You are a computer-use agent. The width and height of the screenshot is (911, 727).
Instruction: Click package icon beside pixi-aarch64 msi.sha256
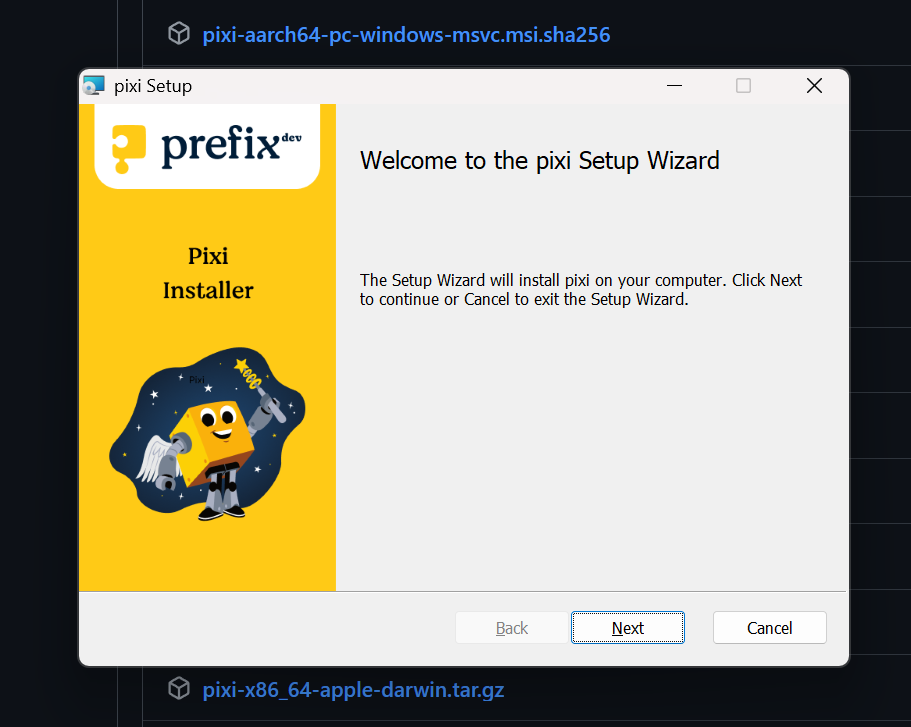(x=178, y=34)
